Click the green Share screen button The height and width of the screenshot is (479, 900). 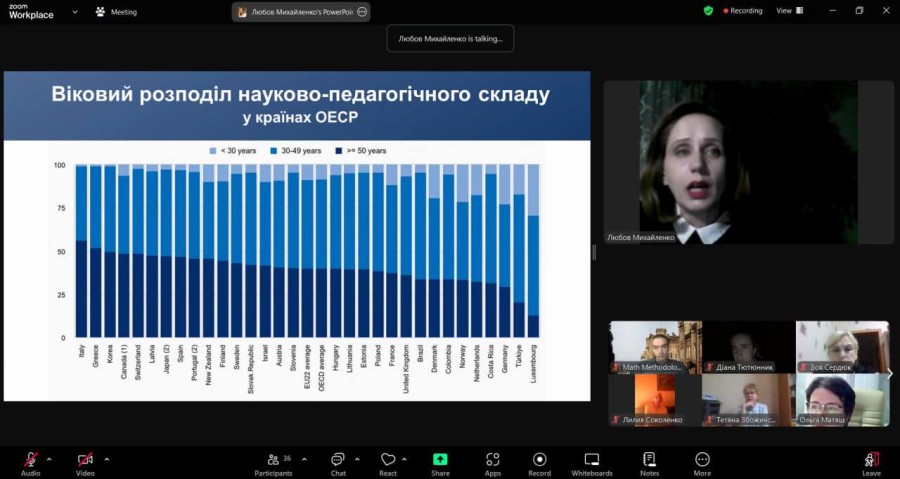pyautogui.click(x=440, y=464)
